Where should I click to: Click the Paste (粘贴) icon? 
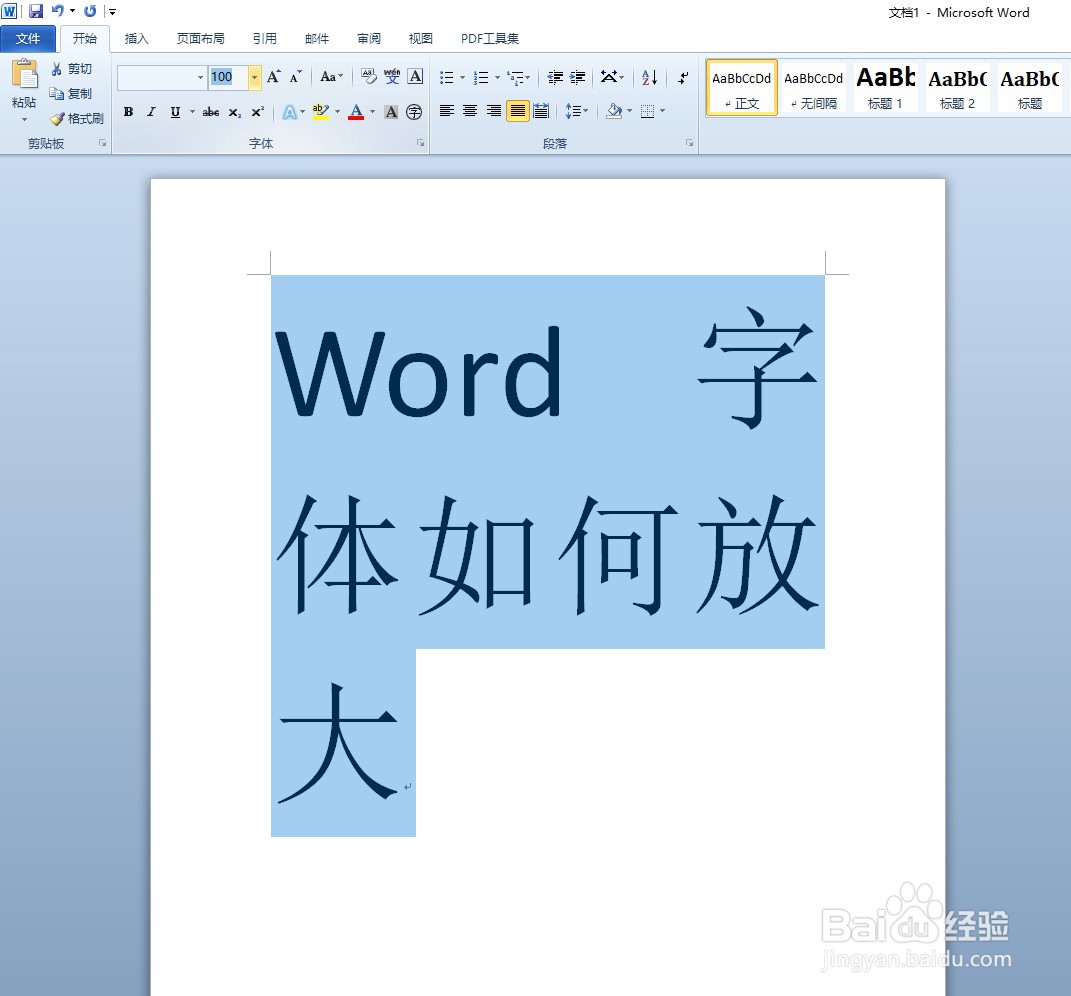click(25, 75)
